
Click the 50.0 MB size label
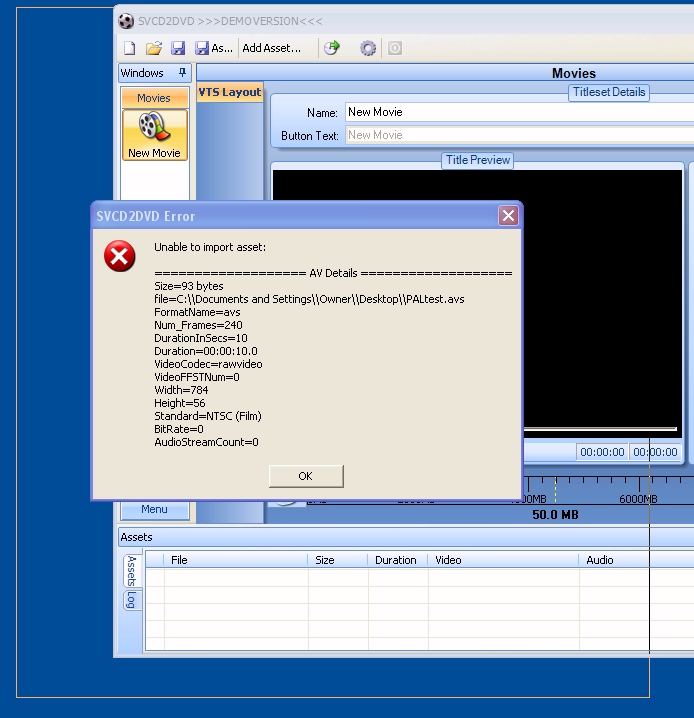(x=555, y=515)
